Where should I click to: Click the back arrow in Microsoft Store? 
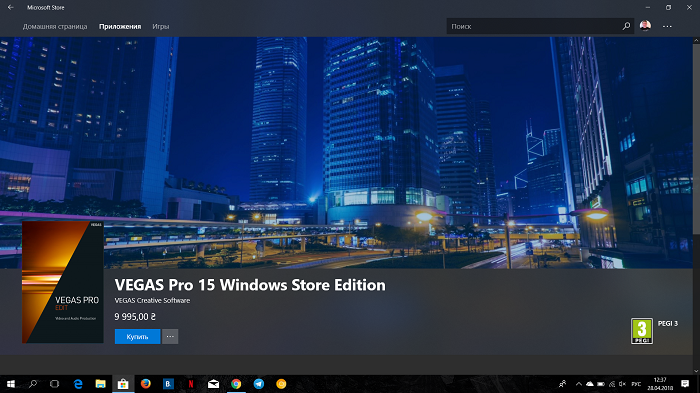coord(11,8)
